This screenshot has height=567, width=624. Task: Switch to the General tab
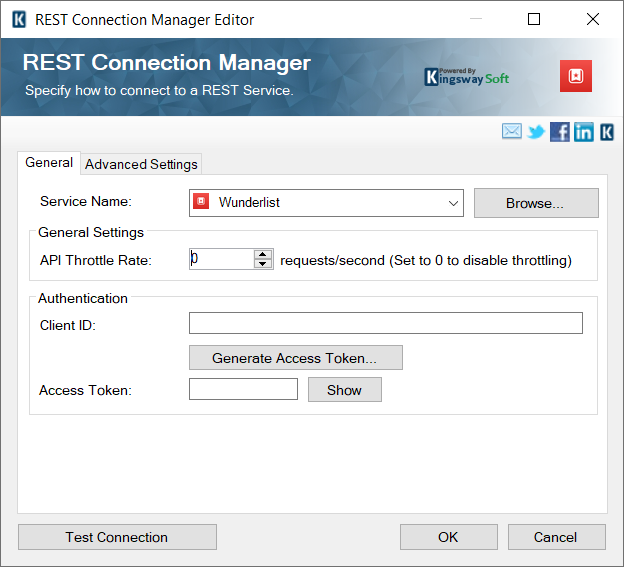(x=49, y=163)
